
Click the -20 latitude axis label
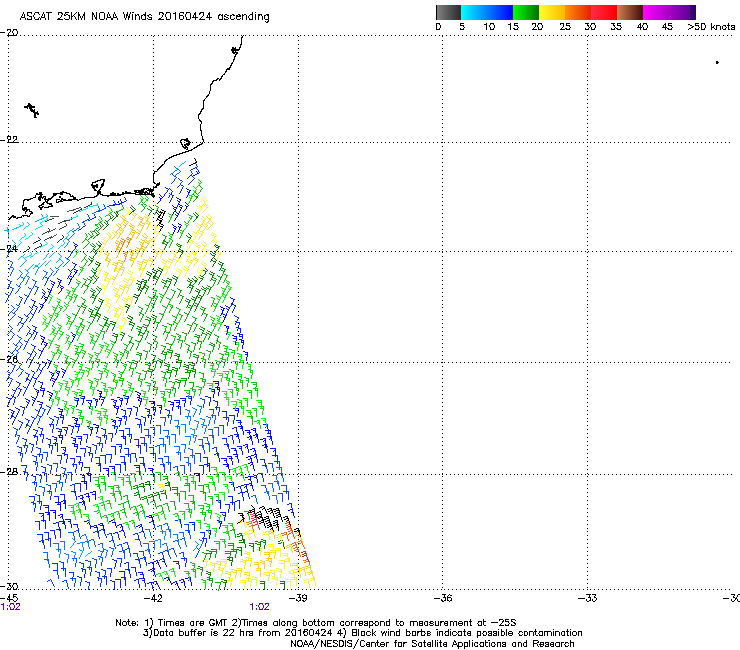pos(9,33)
